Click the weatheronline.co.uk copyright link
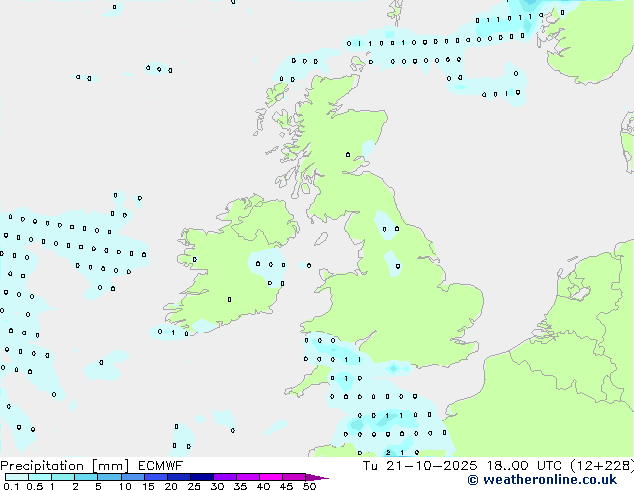Viewport: 634px width, 490px height. (x=542, y=480)
